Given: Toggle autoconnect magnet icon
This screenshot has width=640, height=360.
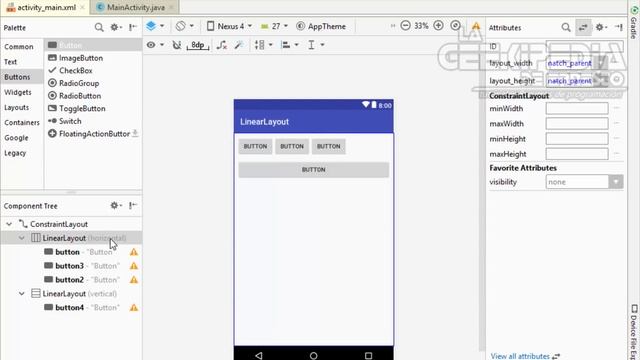Looking at the screenshot, I should tap(176, 45).
